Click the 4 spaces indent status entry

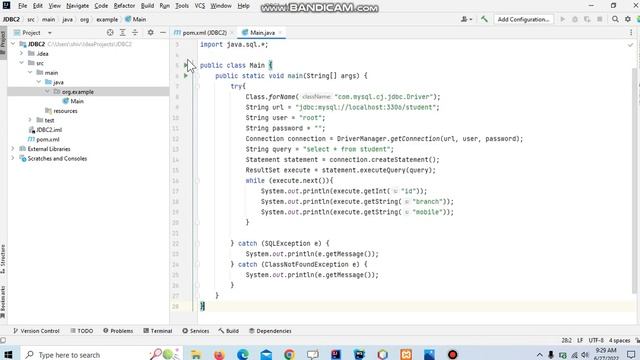[620, 340]
